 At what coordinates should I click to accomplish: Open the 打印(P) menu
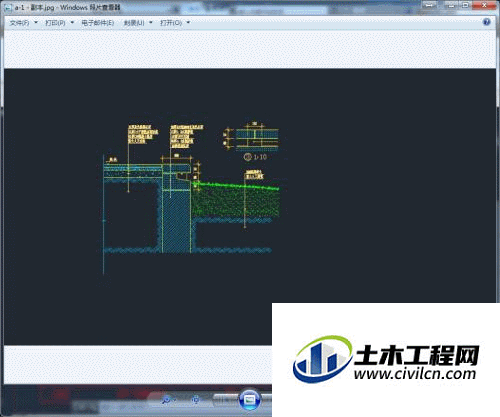pos(55,23)
